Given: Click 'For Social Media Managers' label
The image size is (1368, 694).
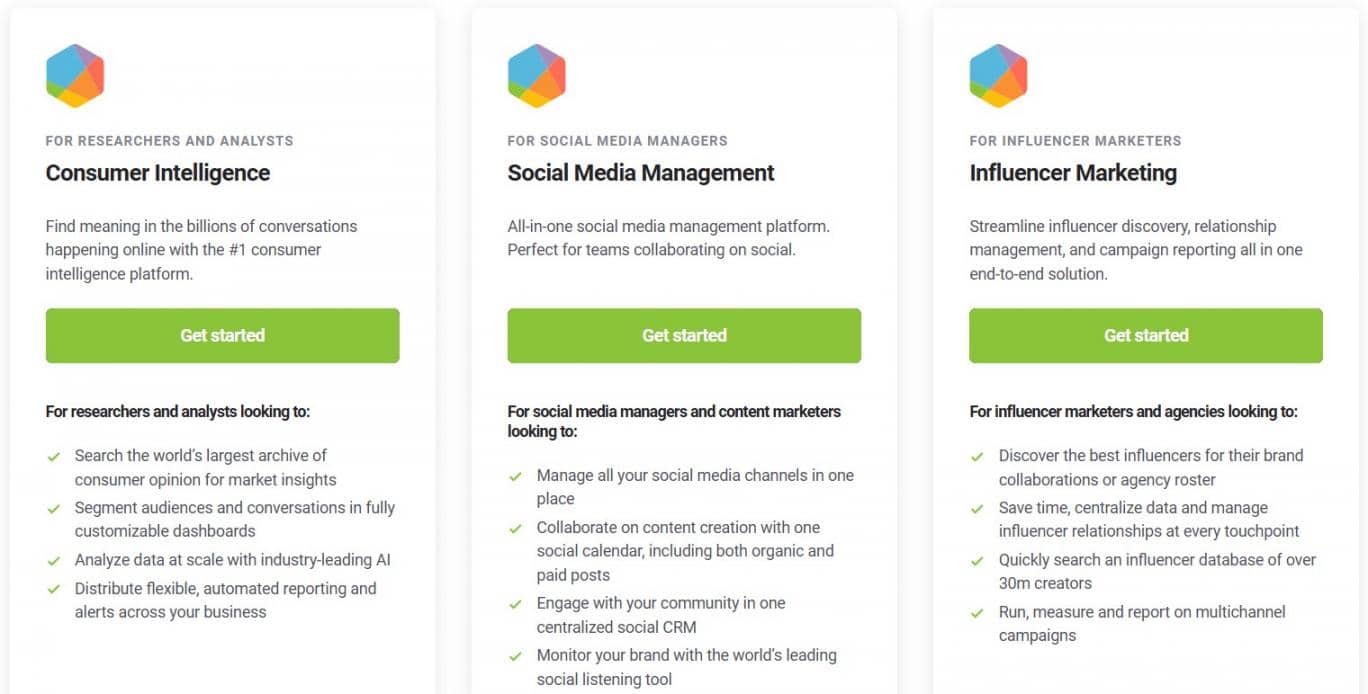Looking at the screenshot, I should 618,141.
